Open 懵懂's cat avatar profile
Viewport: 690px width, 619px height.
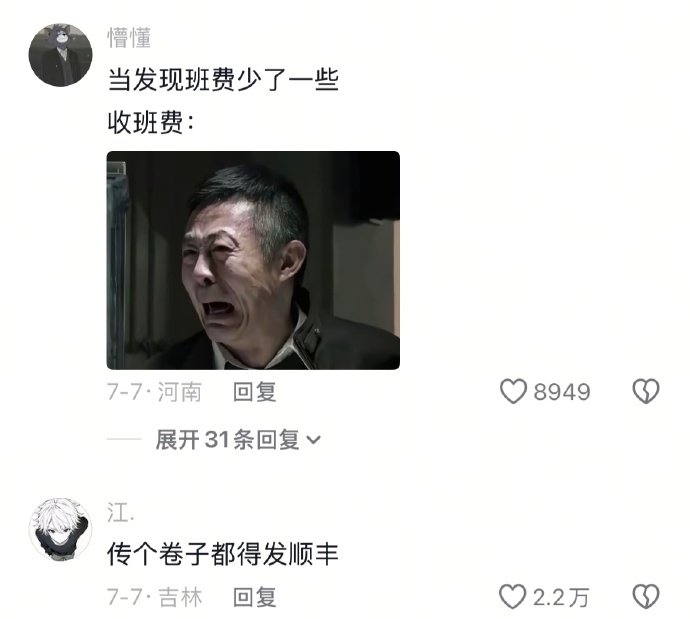60,55
